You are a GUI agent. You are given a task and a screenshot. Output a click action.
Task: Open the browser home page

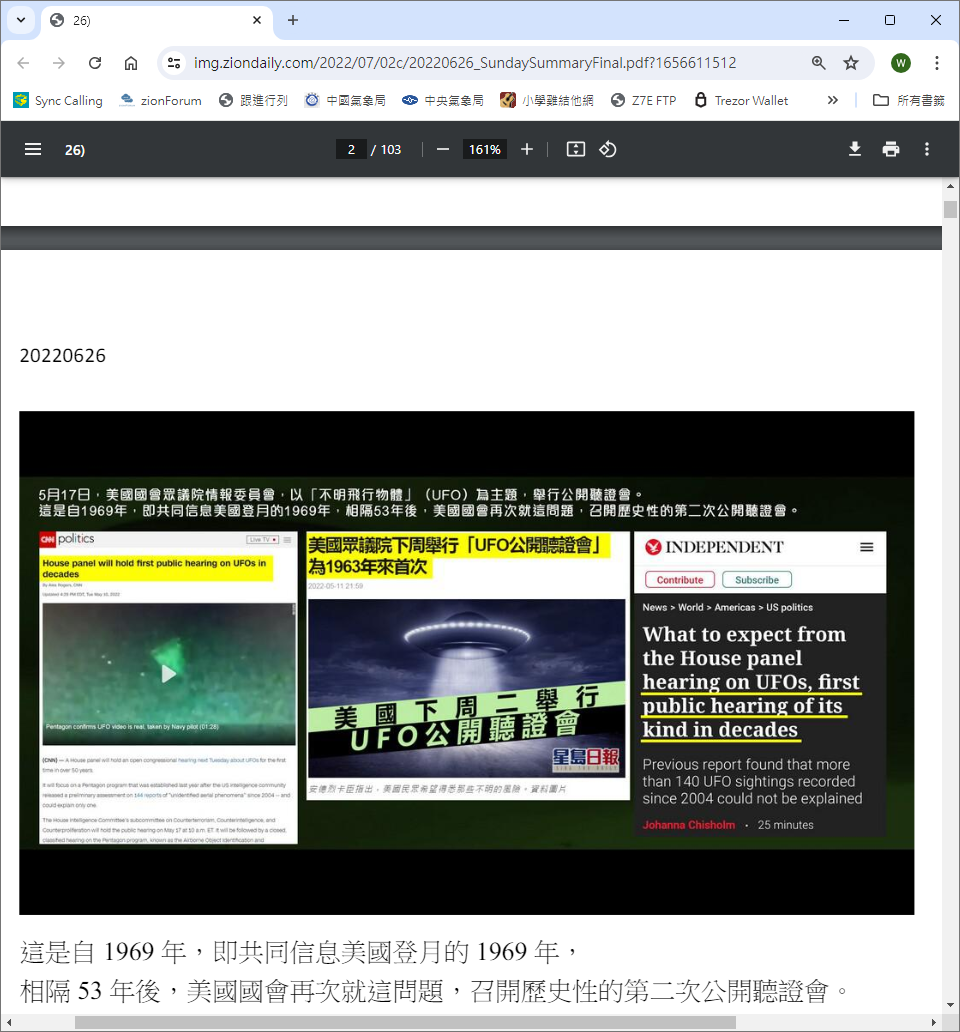point(131,63)
